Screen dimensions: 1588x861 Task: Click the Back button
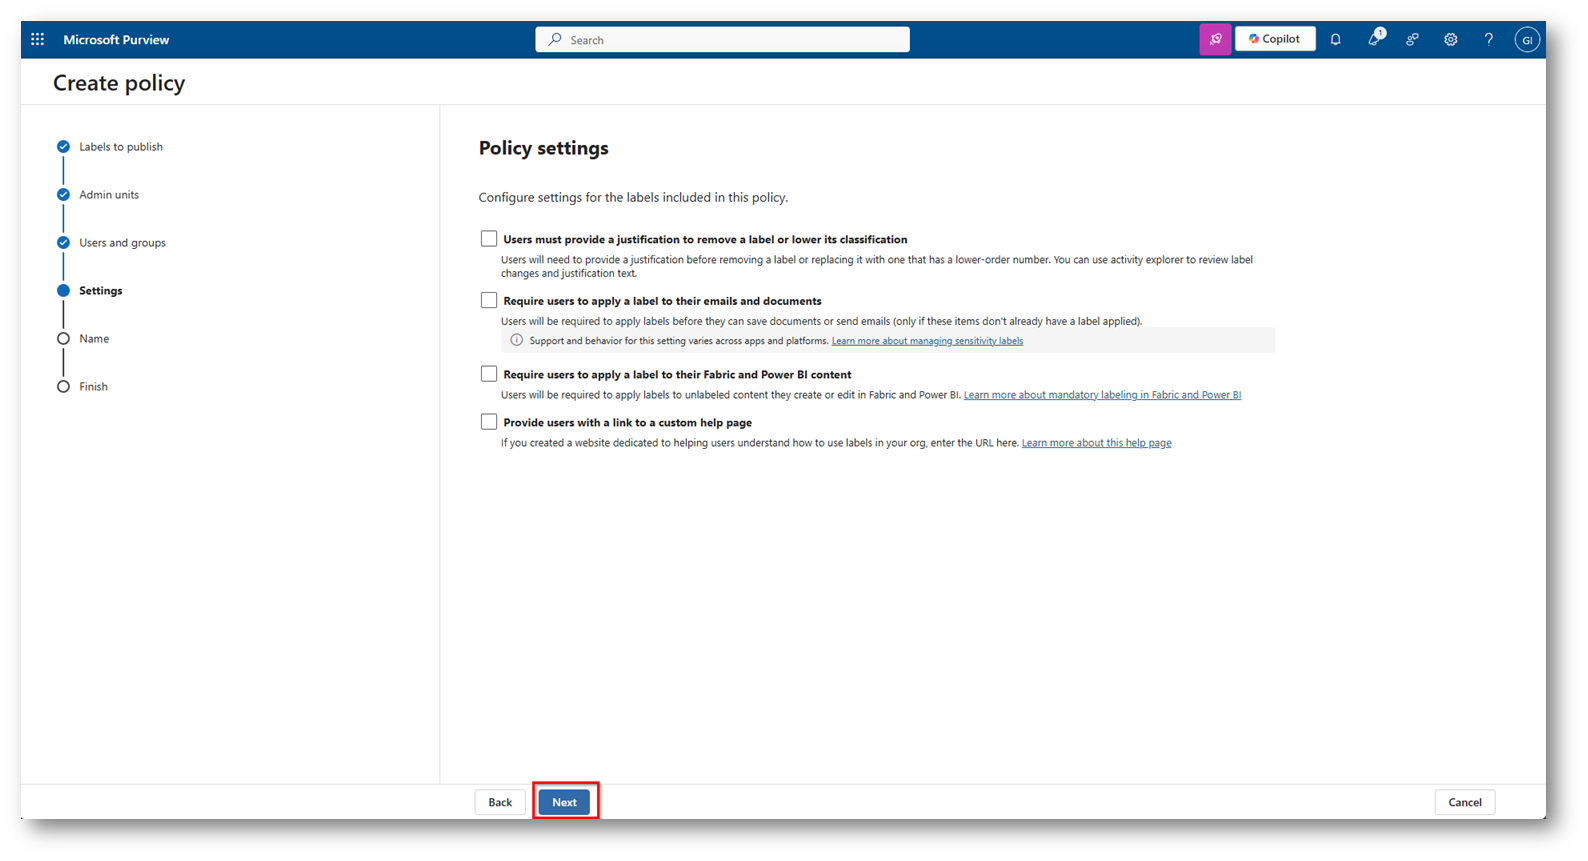click(x=500, y=802)
